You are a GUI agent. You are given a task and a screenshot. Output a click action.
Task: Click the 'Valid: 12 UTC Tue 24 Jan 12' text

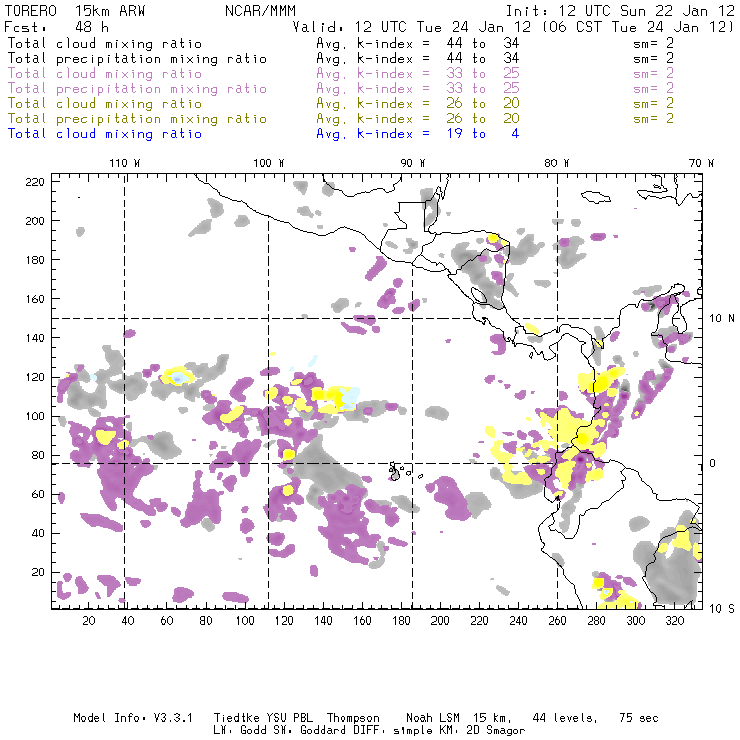click(412, 27)
